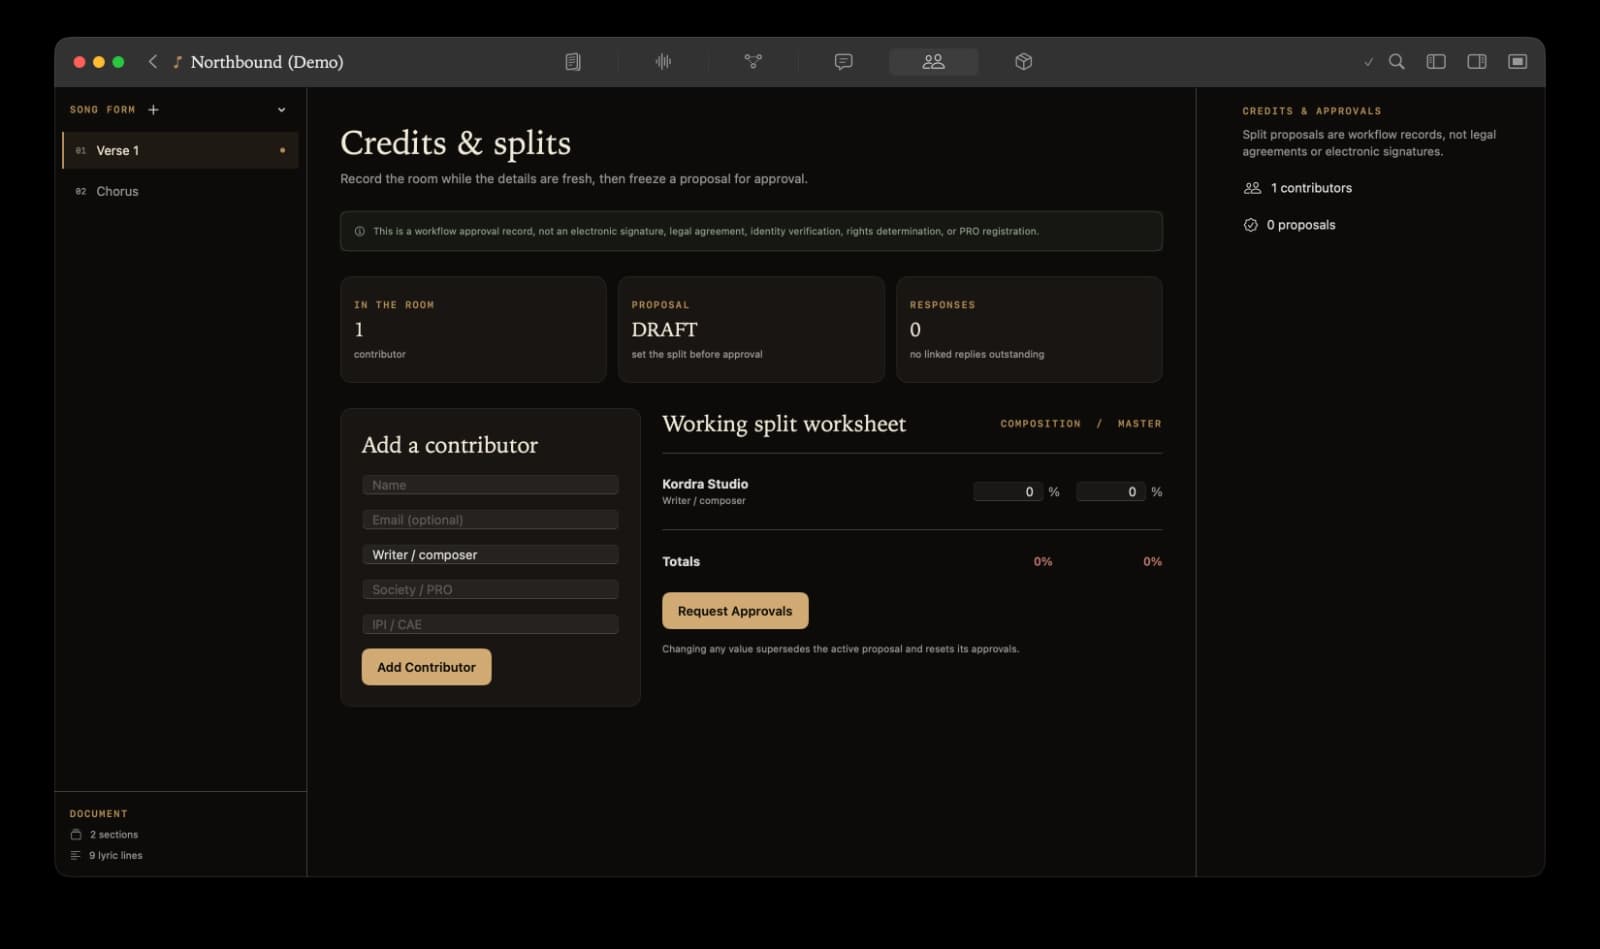Open the Writer / composer role dropdown
This screenshot has height=949, width=1600.
[490, 555]
